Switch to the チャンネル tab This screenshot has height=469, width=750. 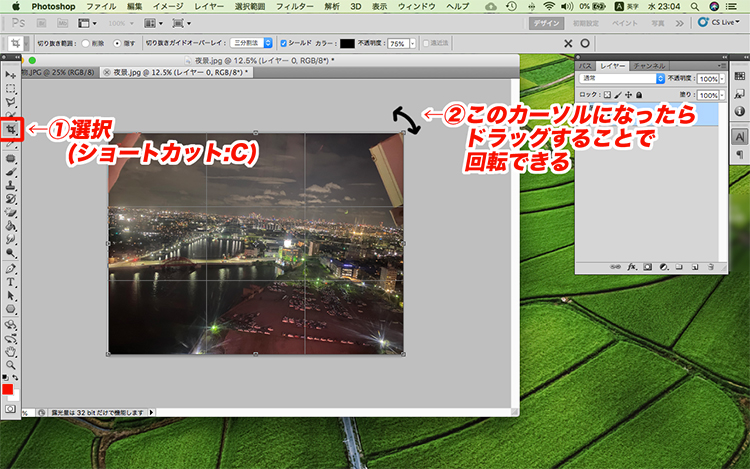click(649, 66)
